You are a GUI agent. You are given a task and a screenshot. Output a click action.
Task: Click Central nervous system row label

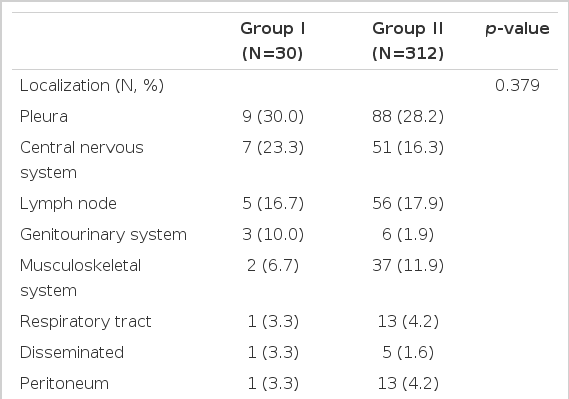click(x=82, y=160)
